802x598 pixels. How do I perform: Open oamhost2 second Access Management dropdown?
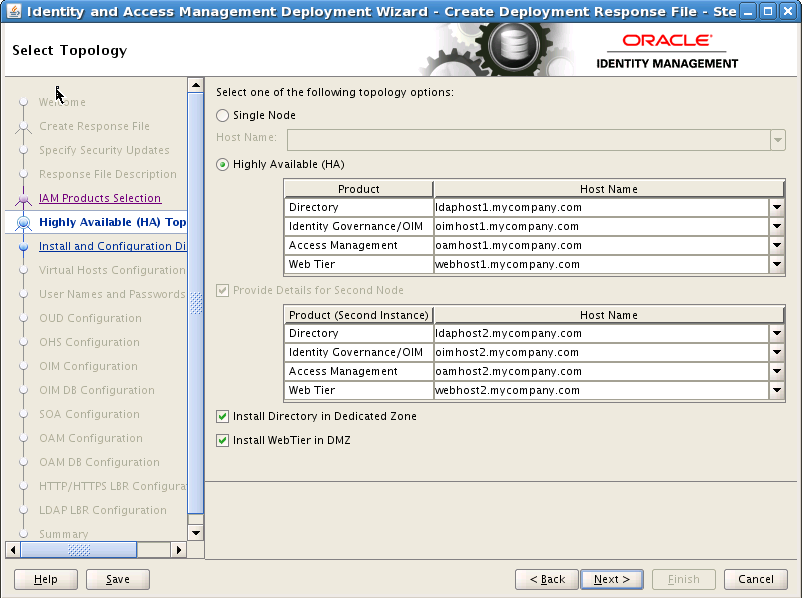pos(776,371)
